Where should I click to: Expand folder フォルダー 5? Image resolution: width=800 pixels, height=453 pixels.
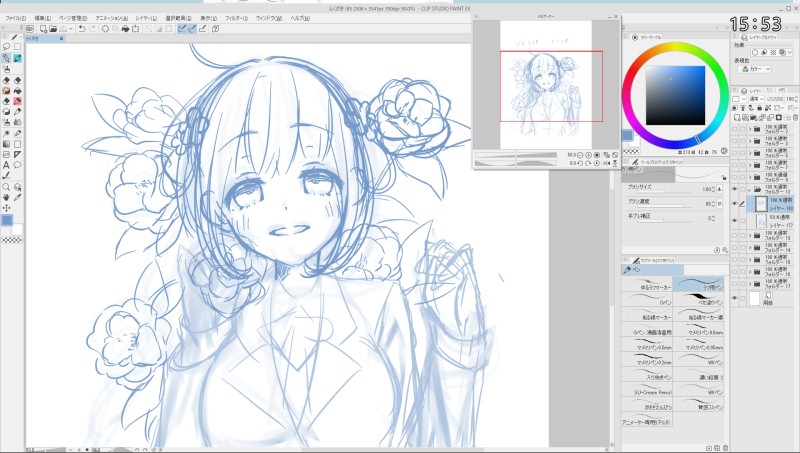coord(749,153)
